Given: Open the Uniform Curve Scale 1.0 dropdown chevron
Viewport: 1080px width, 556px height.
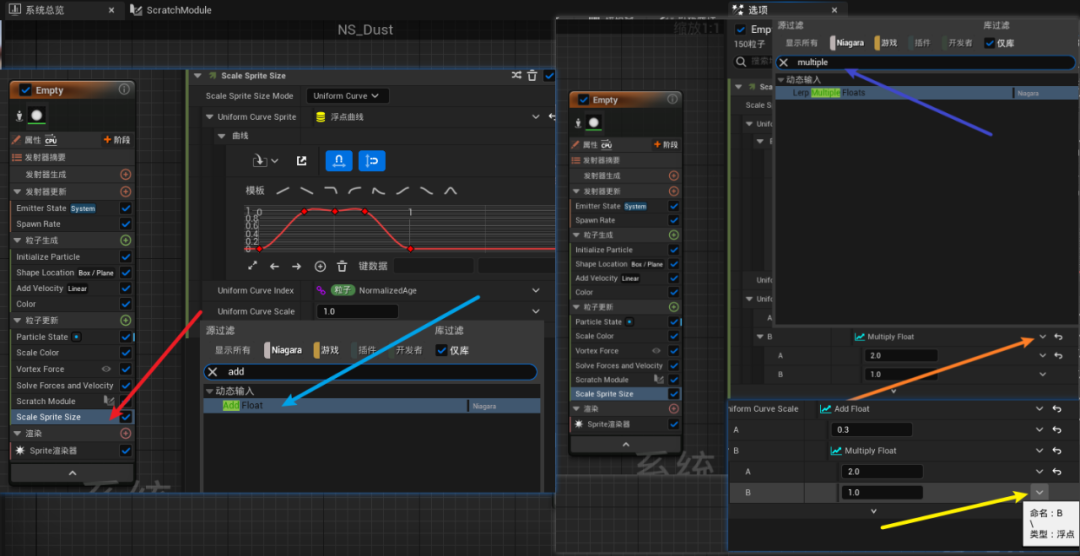Looking at the screenshot, I should (537, 311).
